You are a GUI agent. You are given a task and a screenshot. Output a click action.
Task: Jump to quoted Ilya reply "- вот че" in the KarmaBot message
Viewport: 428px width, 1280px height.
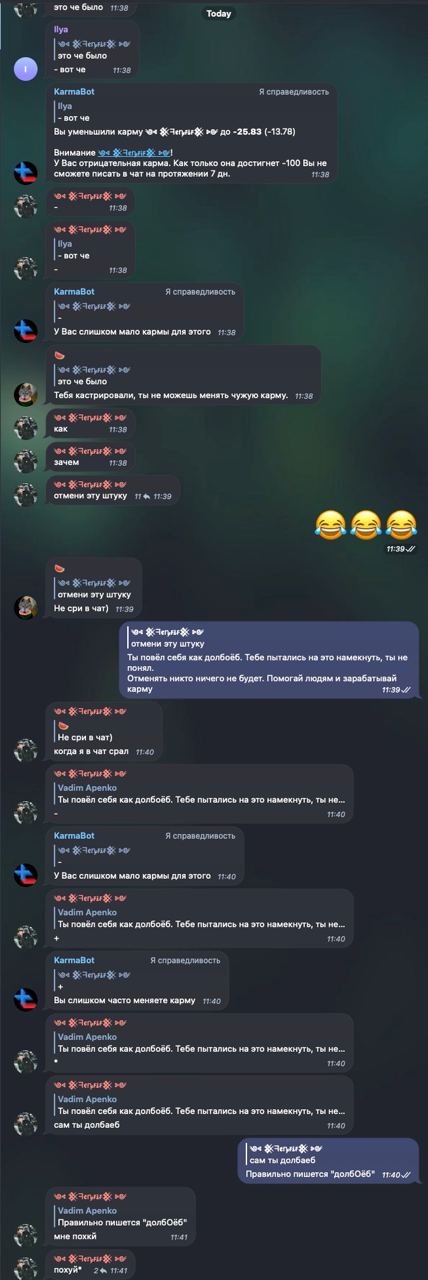point(80,111)
